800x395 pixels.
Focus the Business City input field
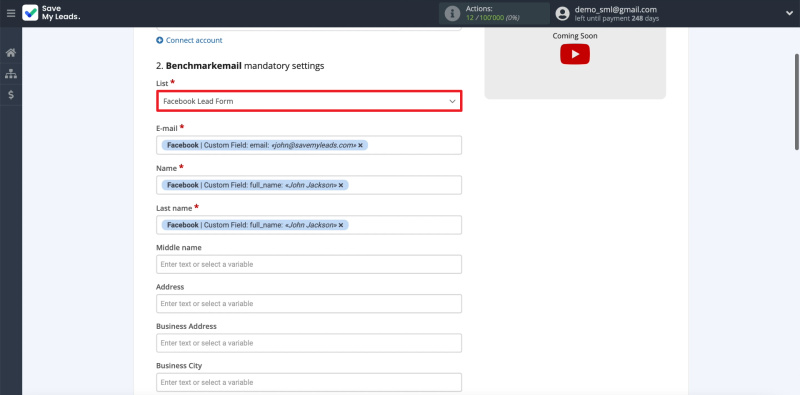(x=309, y=382)
